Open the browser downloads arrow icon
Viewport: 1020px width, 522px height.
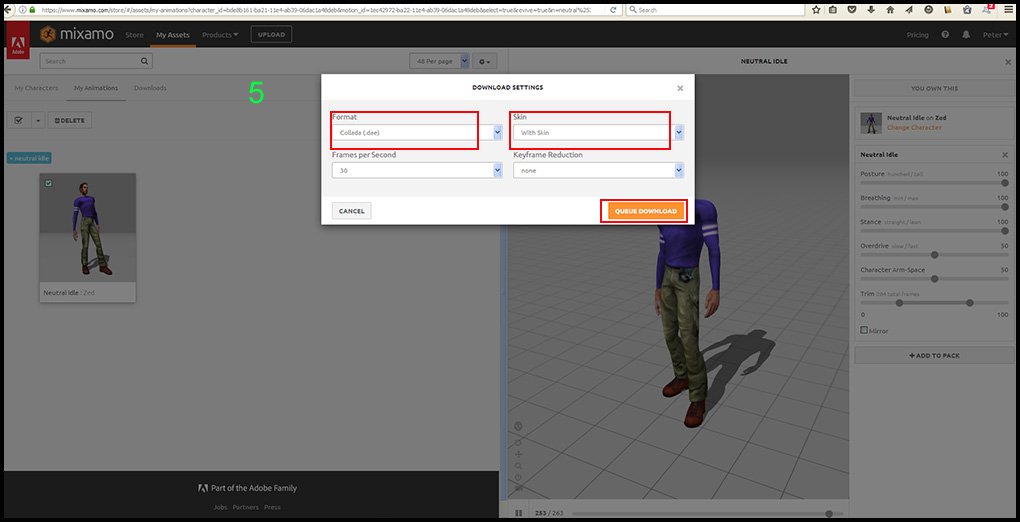[870, 10]
